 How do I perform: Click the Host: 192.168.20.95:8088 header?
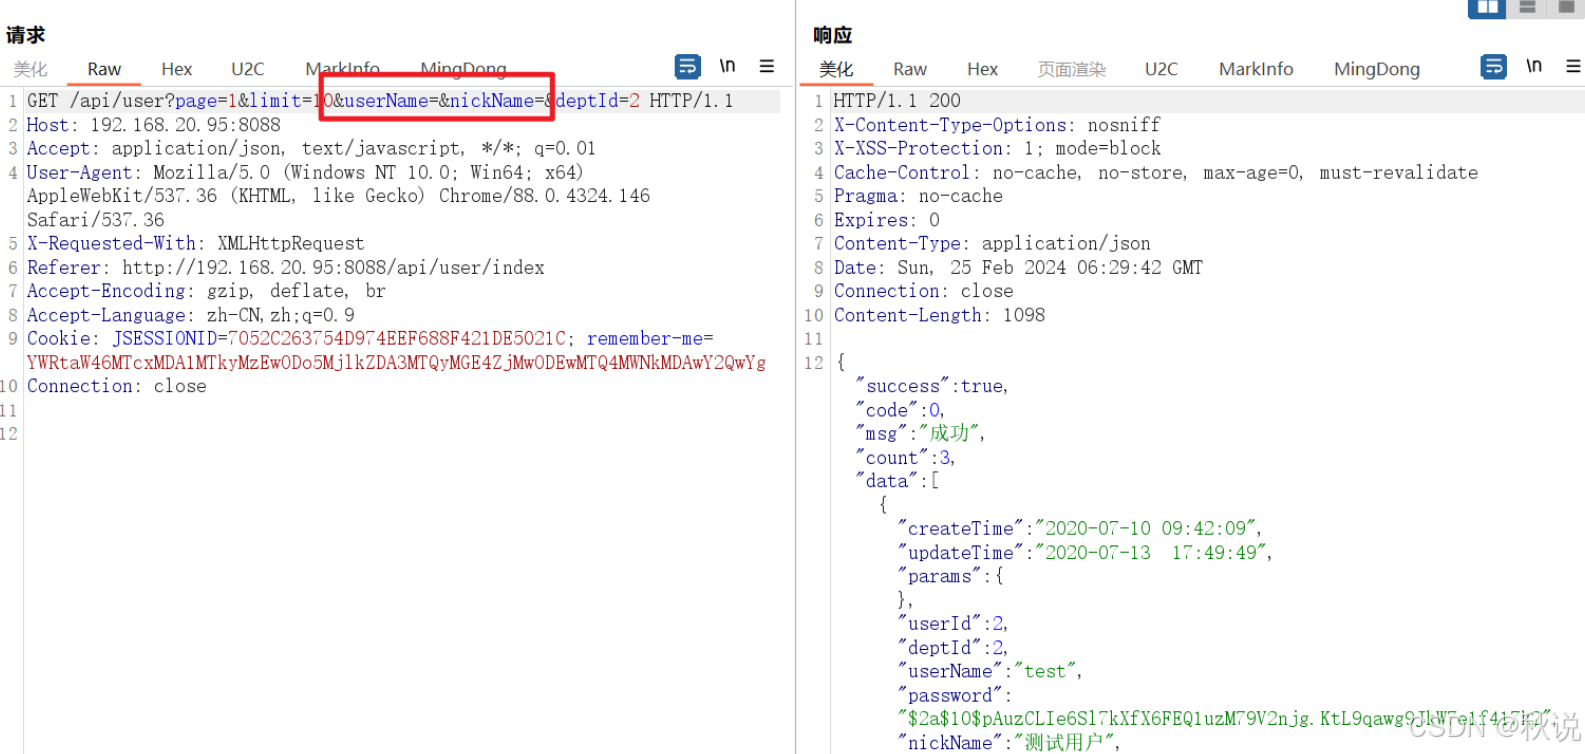pyautogui.click(x=153, y=125)
